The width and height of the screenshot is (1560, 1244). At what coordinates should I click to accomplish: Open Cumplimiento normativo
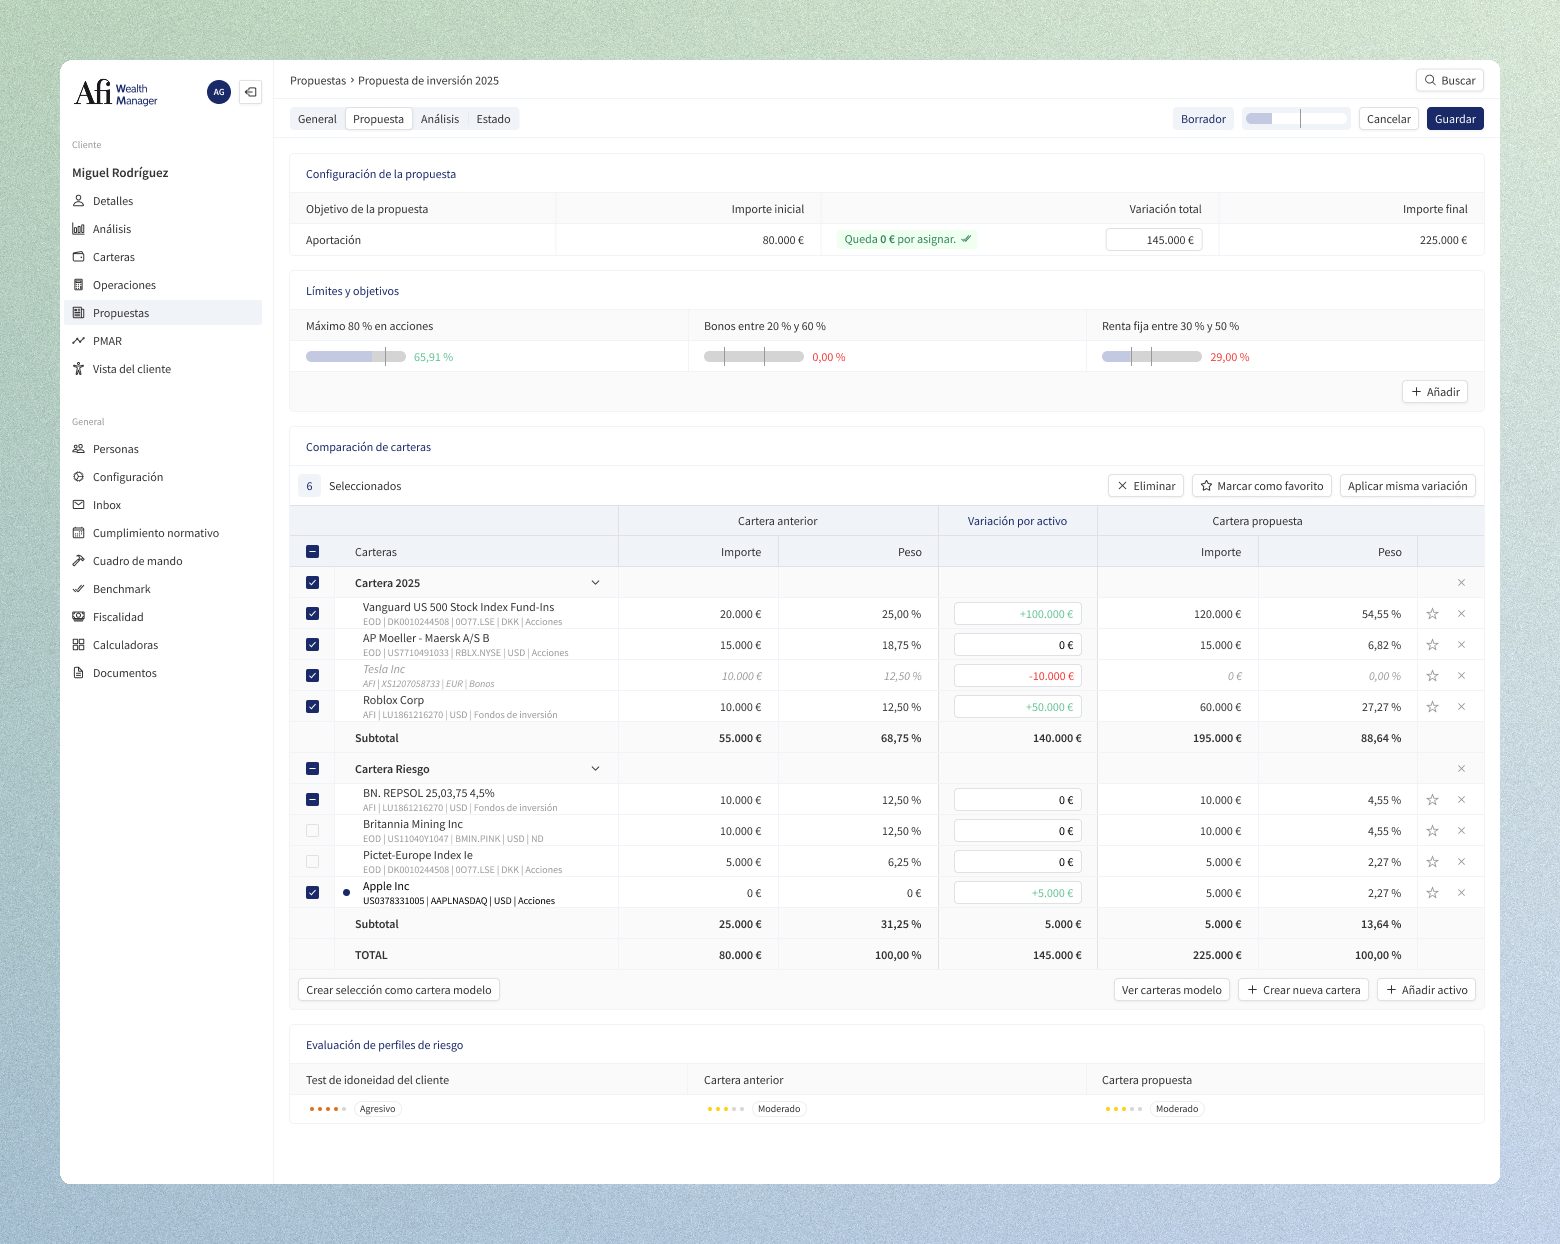coord(155,533)
